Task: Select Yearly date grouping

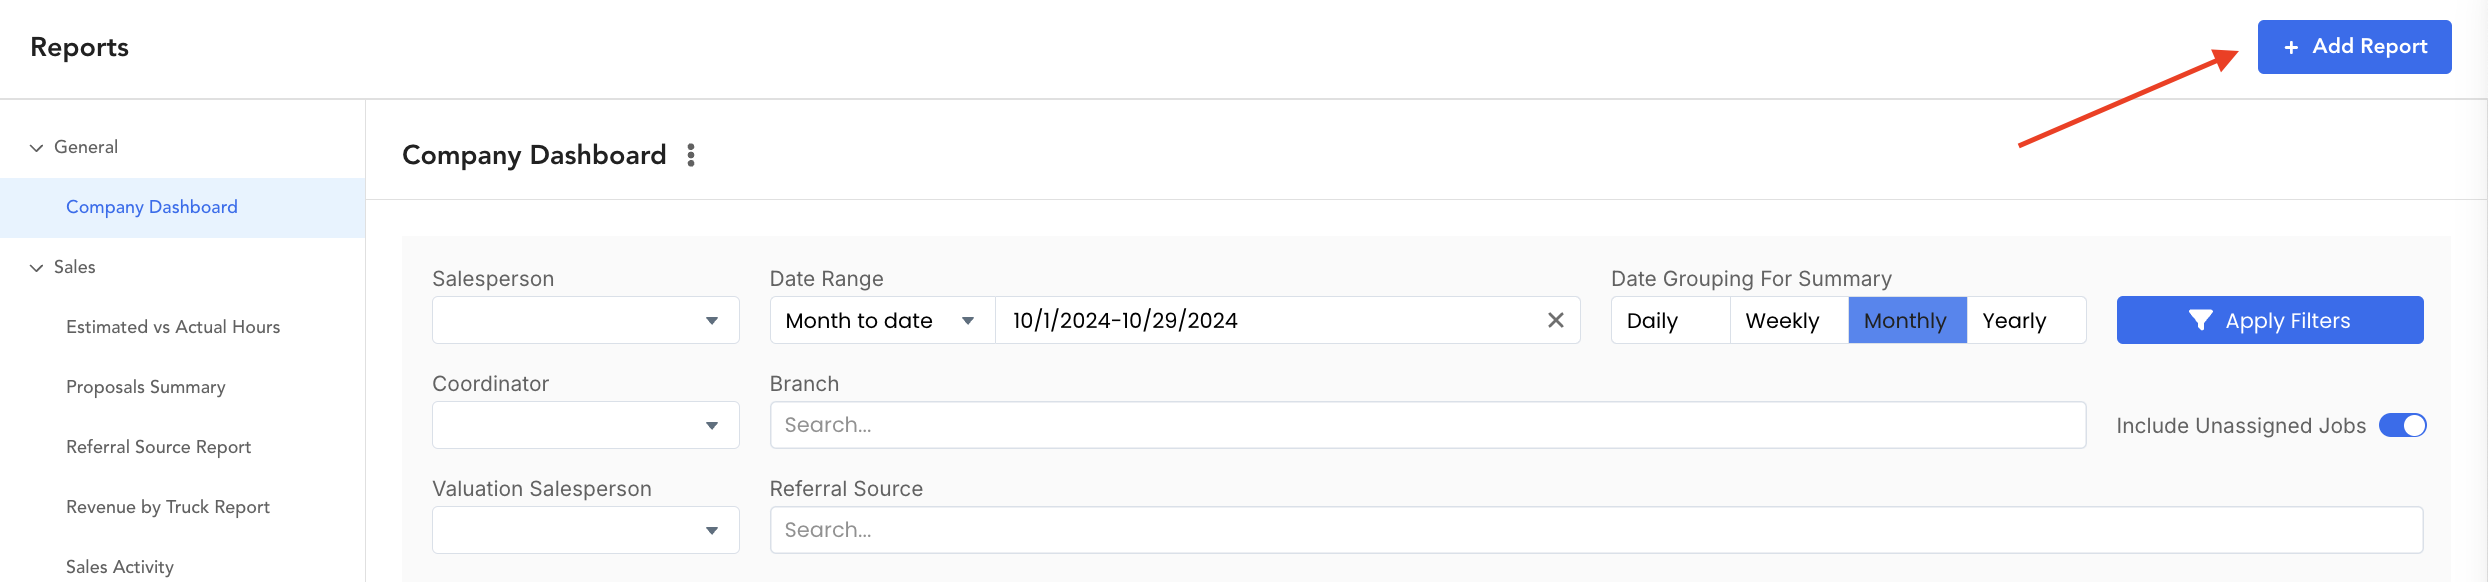Action: [2026, 320]
